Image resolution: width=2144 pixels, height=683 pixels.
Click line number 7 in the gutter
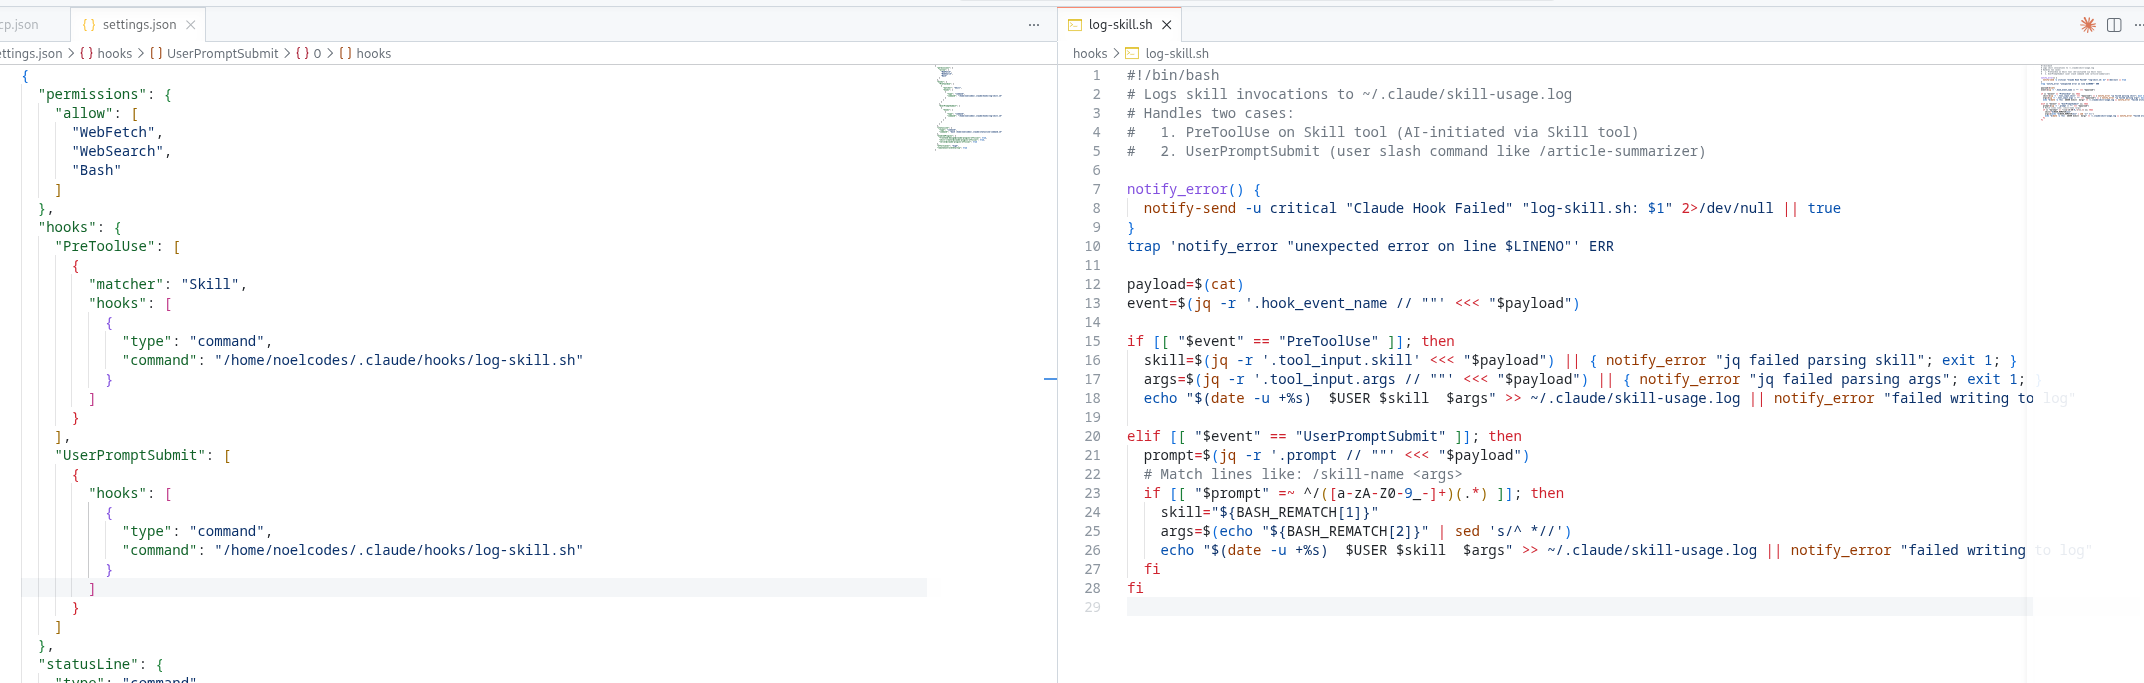coord(1096,189)
